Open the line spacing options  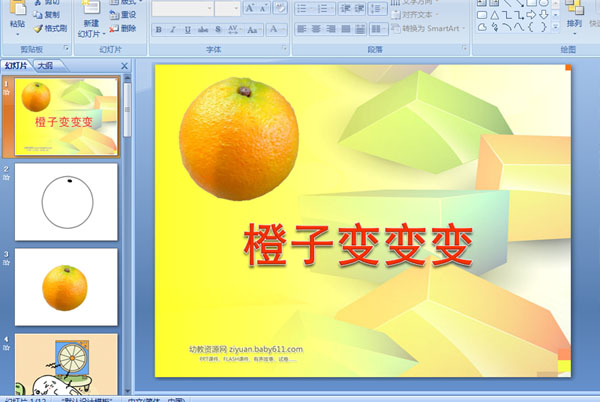377,8
